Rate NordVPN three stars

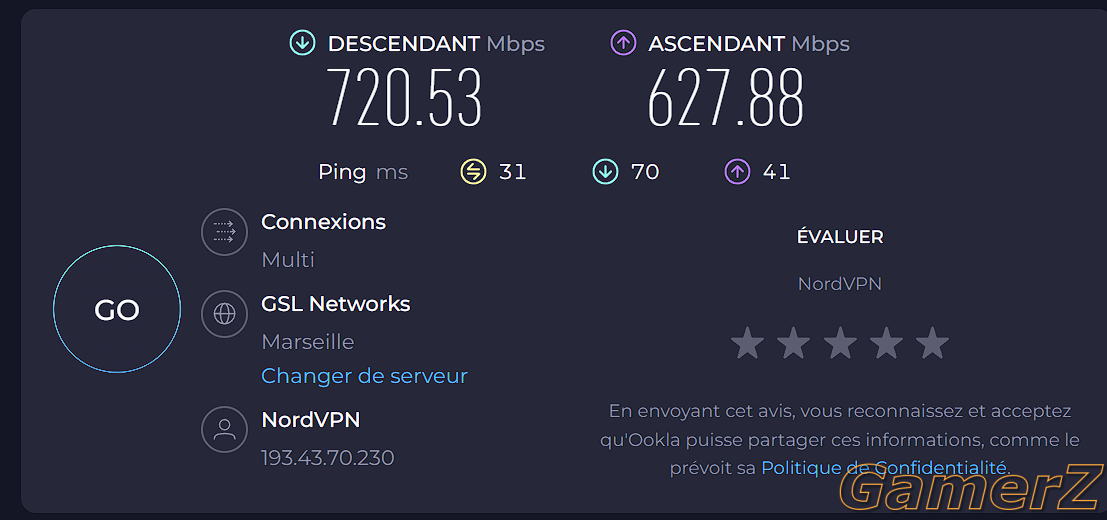point(840,343)
